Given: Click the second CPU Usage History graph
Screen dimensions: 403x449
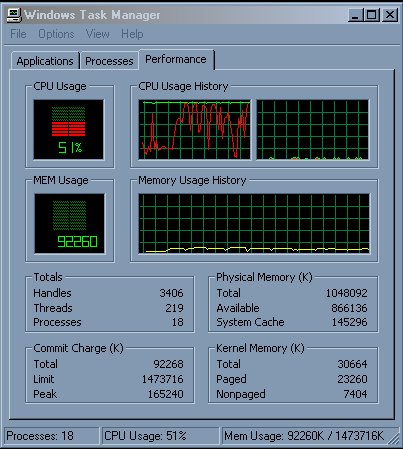Looking at the screenshot, I should tap(313, 130).
